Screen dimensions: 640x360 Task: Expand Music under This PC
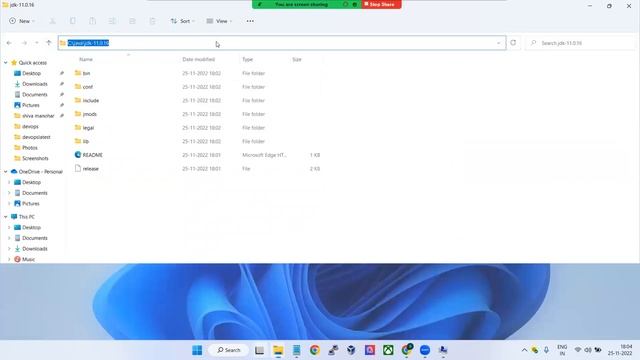click(x=9, y=259)
